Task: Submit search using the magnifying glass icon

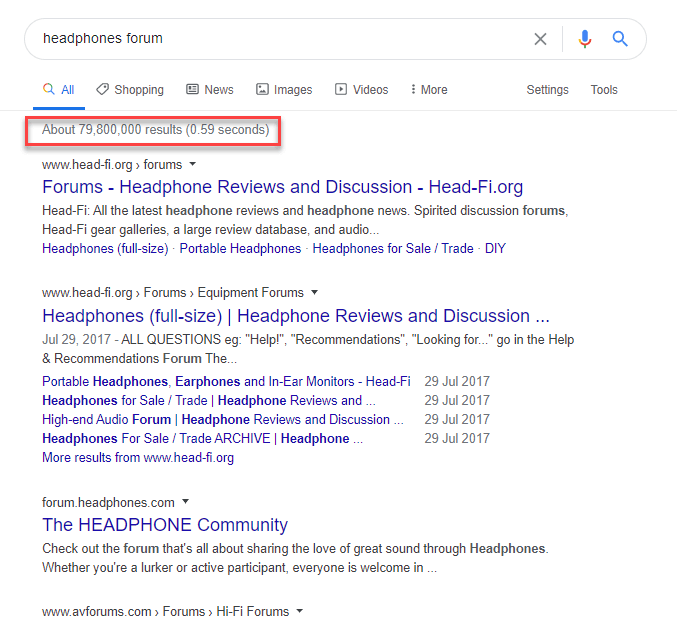Action: (620, 39)
